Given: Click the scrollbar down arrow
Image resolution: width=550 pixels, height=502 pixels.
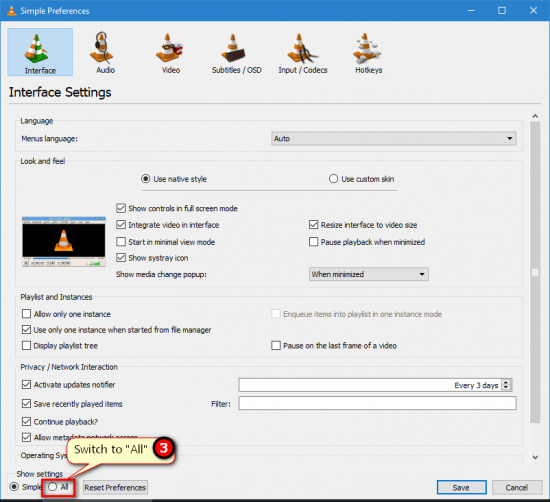Looking at the screenshot, I should [x=535, y=457].
